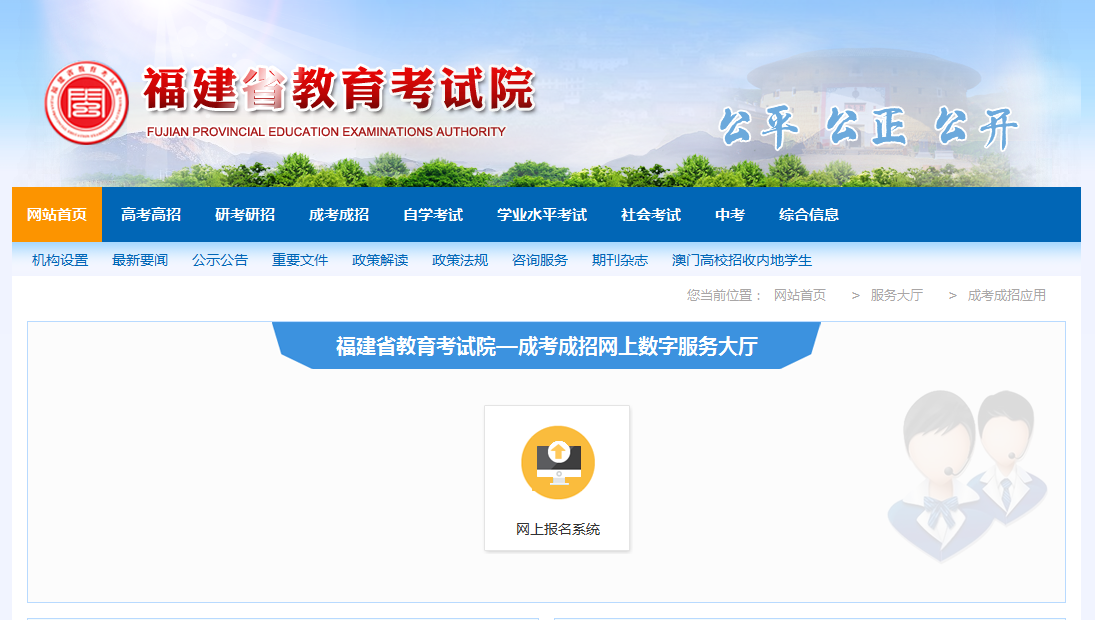Click the red circular authority seal logo
The image size is (1095, 620).
(x=87, y=103)
